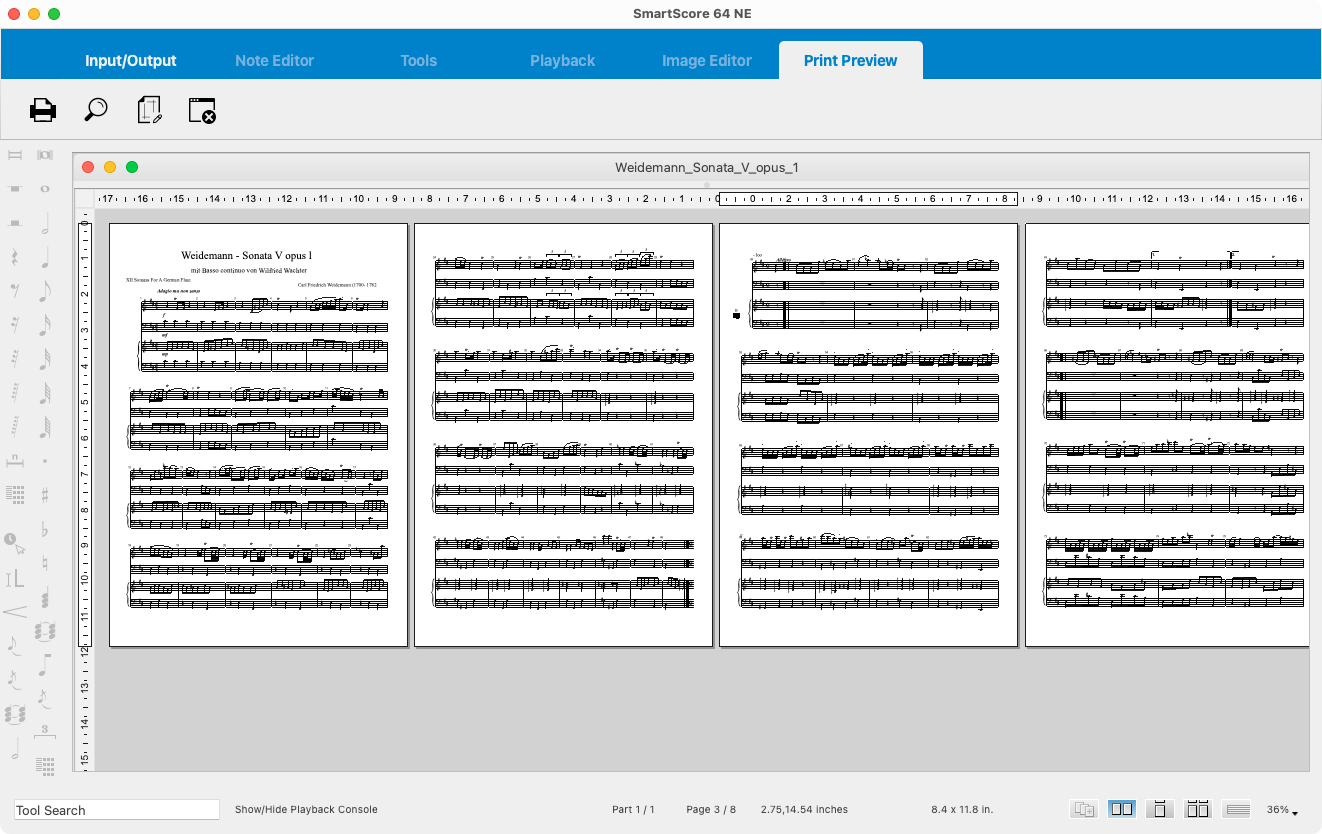The image size is (1322, 834).
Task: Open the 36% zoom dropdown
Action: tap(1282, 810)
